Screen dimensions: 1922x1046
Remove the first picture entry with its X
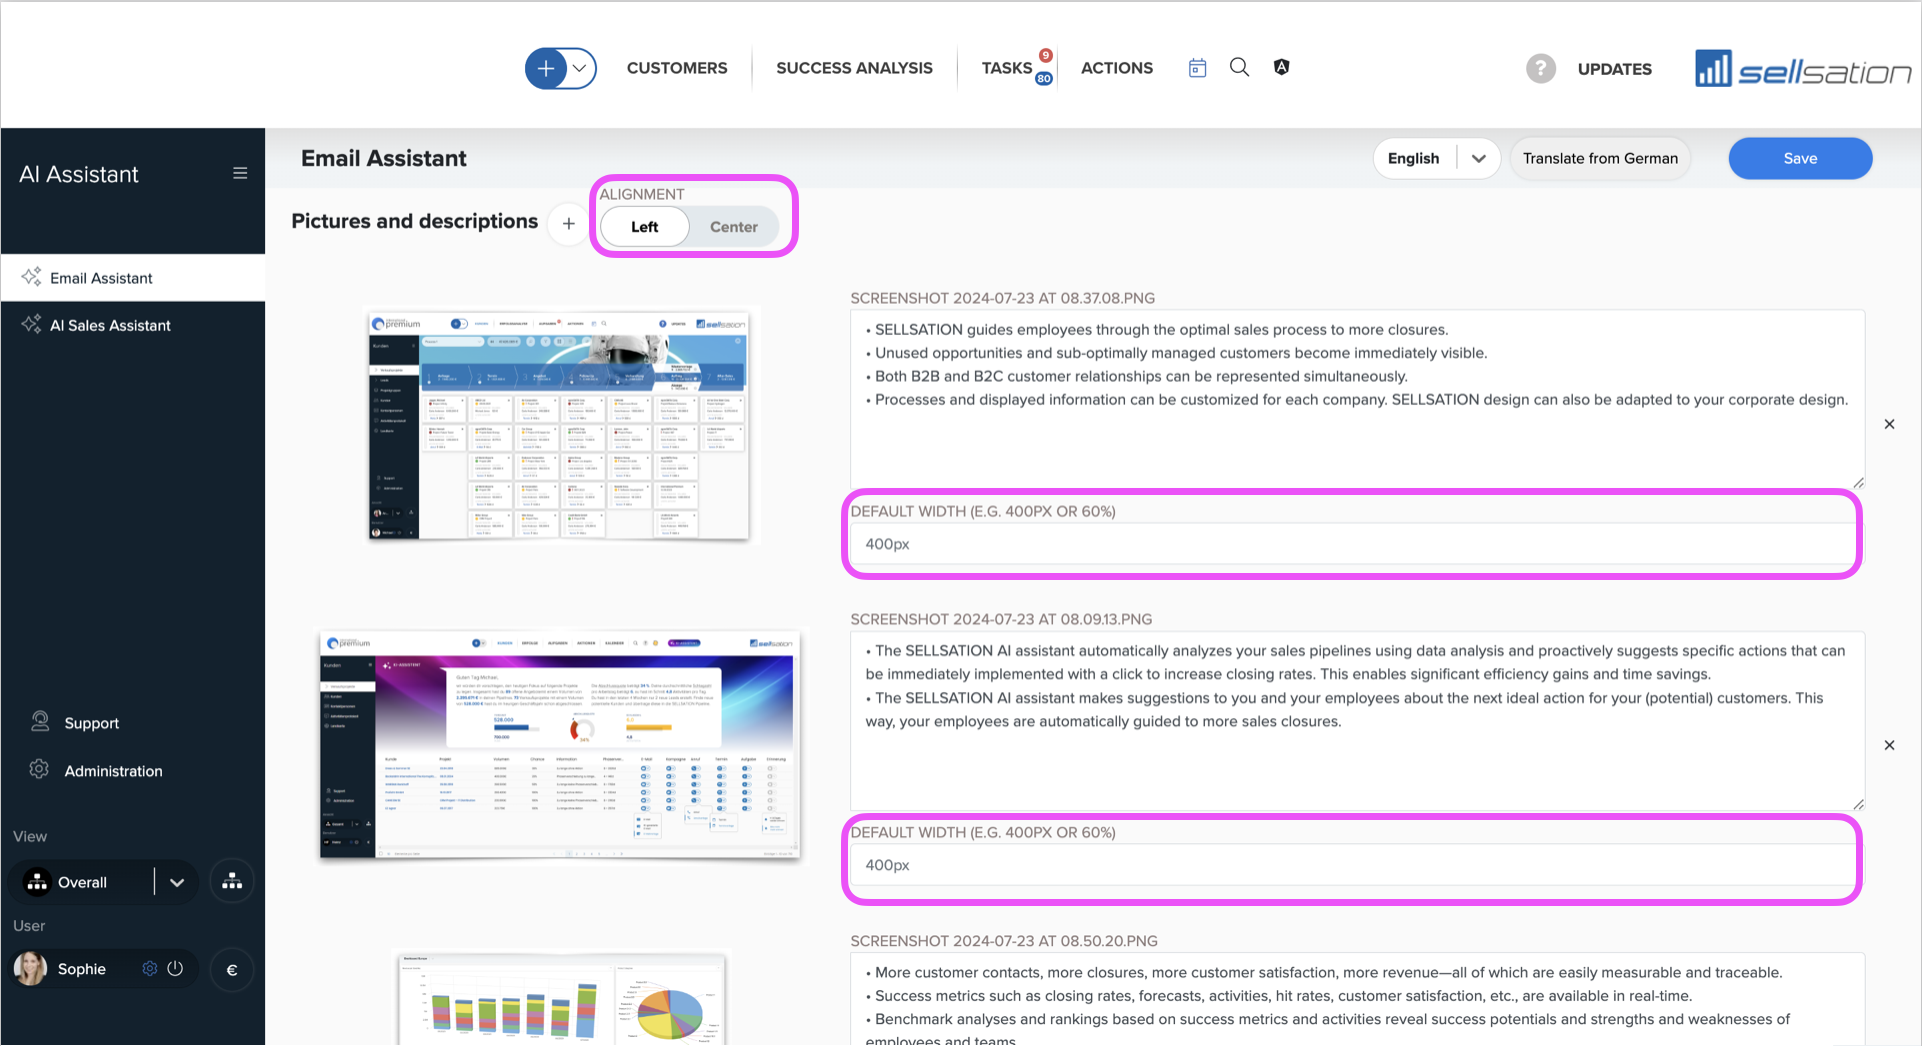pyautogui.click(x=1889, y=424)
